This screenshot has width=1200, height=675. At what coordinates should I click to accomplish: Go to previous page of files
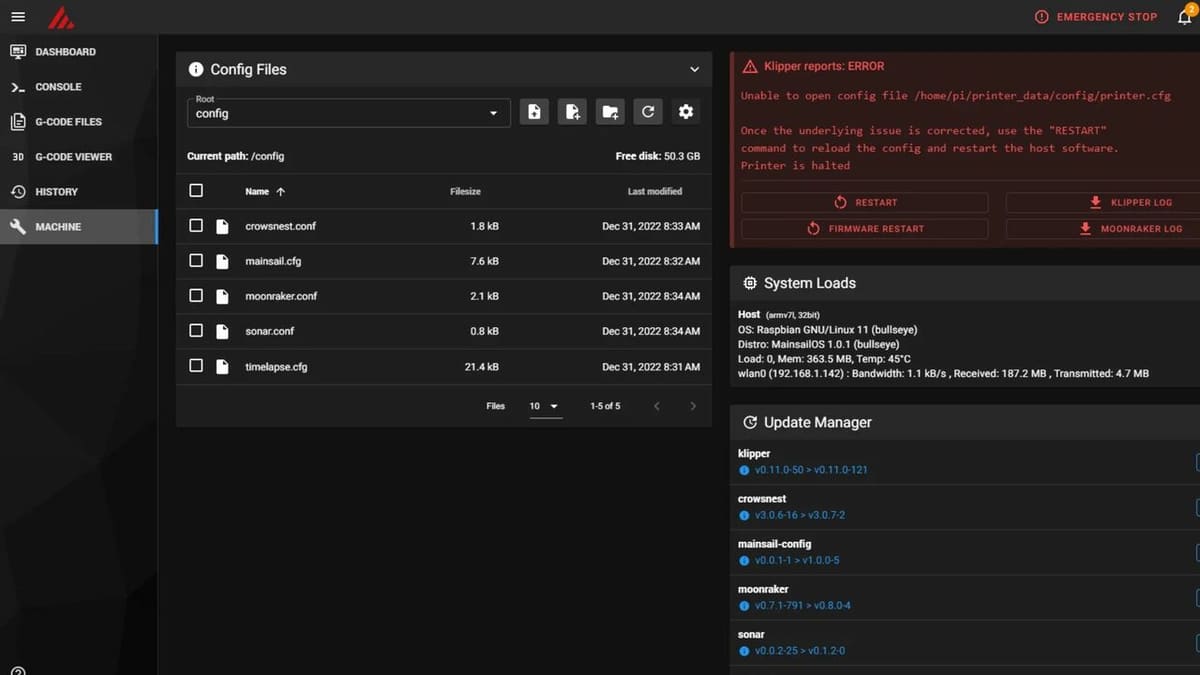[x=657, y=406]
